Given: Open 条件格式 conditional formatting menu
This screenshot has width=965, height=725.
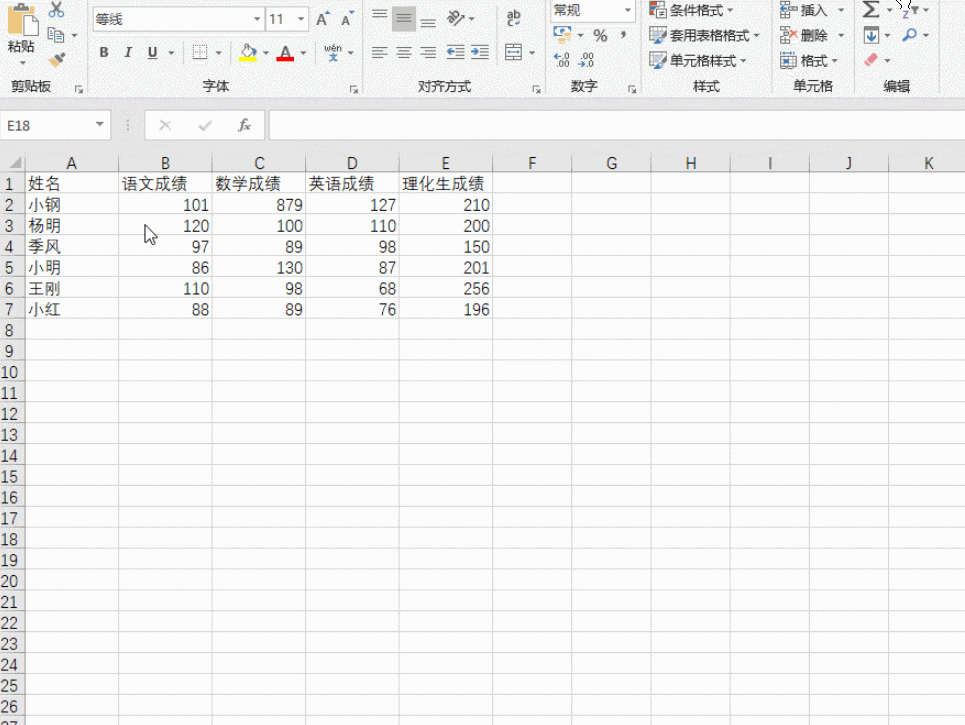Looking at the screenshot, I should coord(692,10).
